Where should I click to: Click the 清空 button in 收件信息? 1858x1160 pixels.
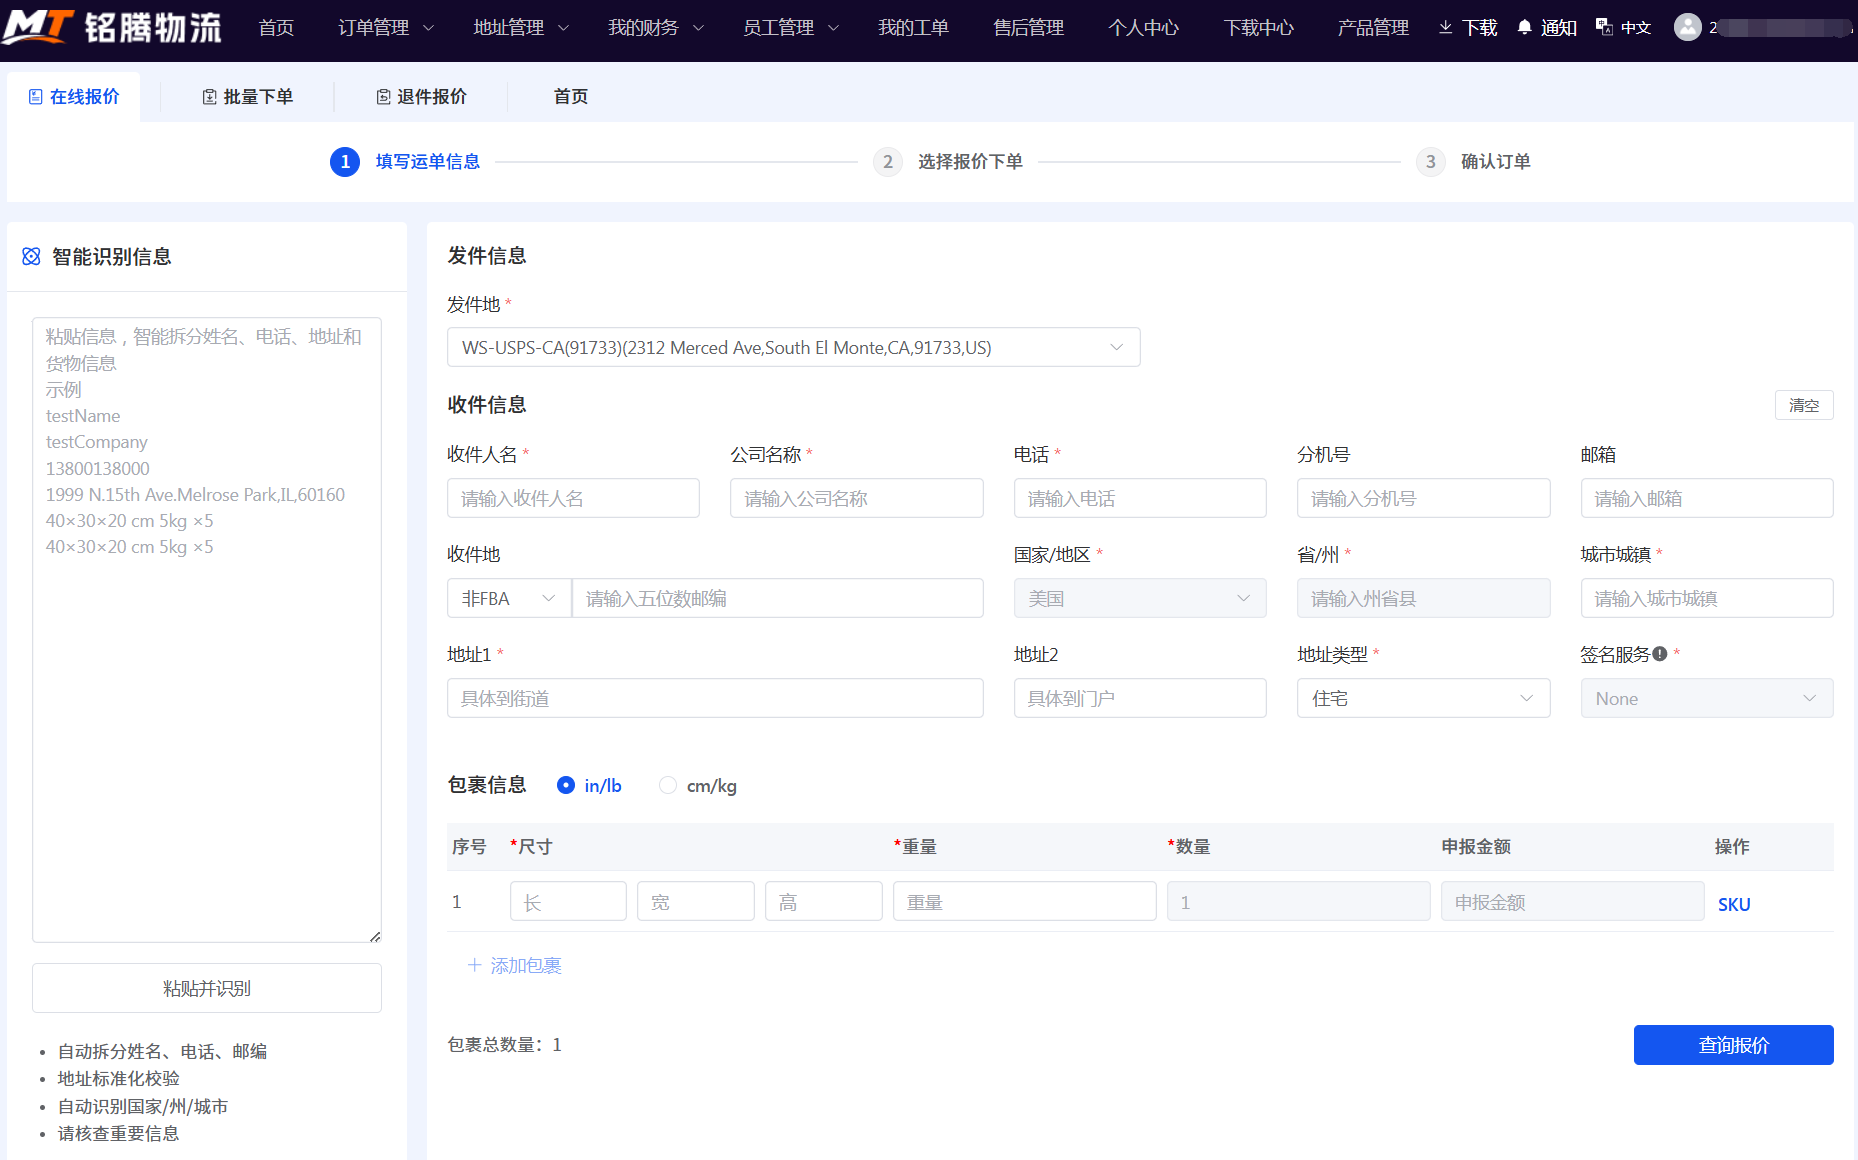click(1804, 405)
